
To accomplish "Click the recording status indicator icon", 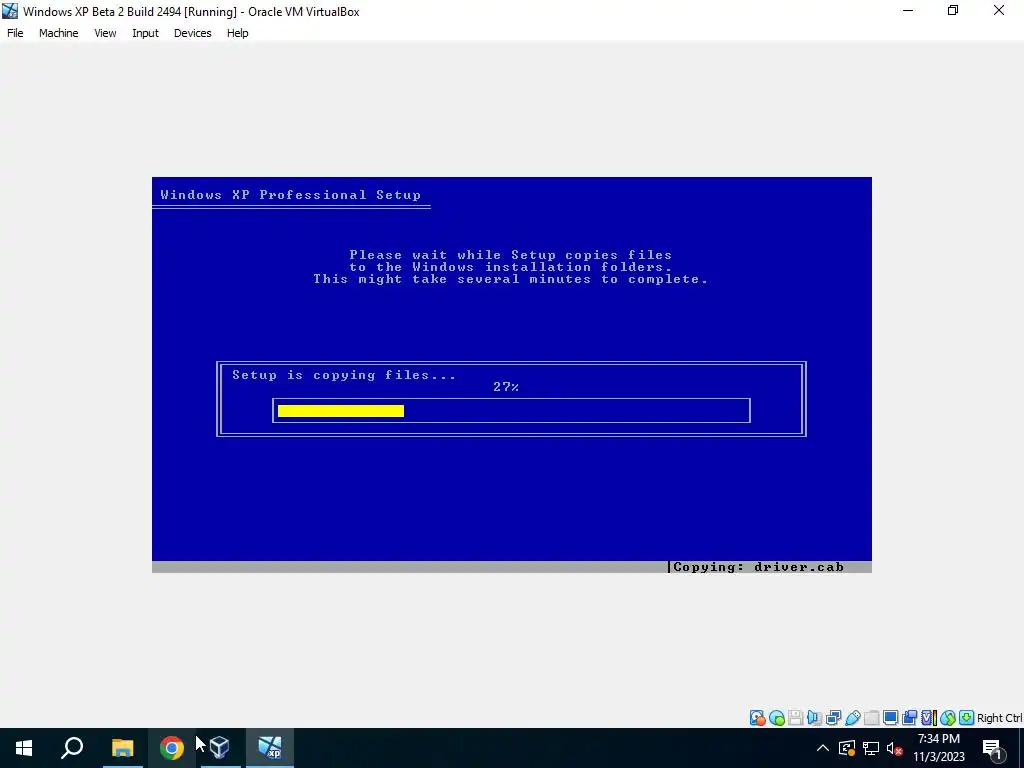I will pyautogui.click(x=909, y=718).
